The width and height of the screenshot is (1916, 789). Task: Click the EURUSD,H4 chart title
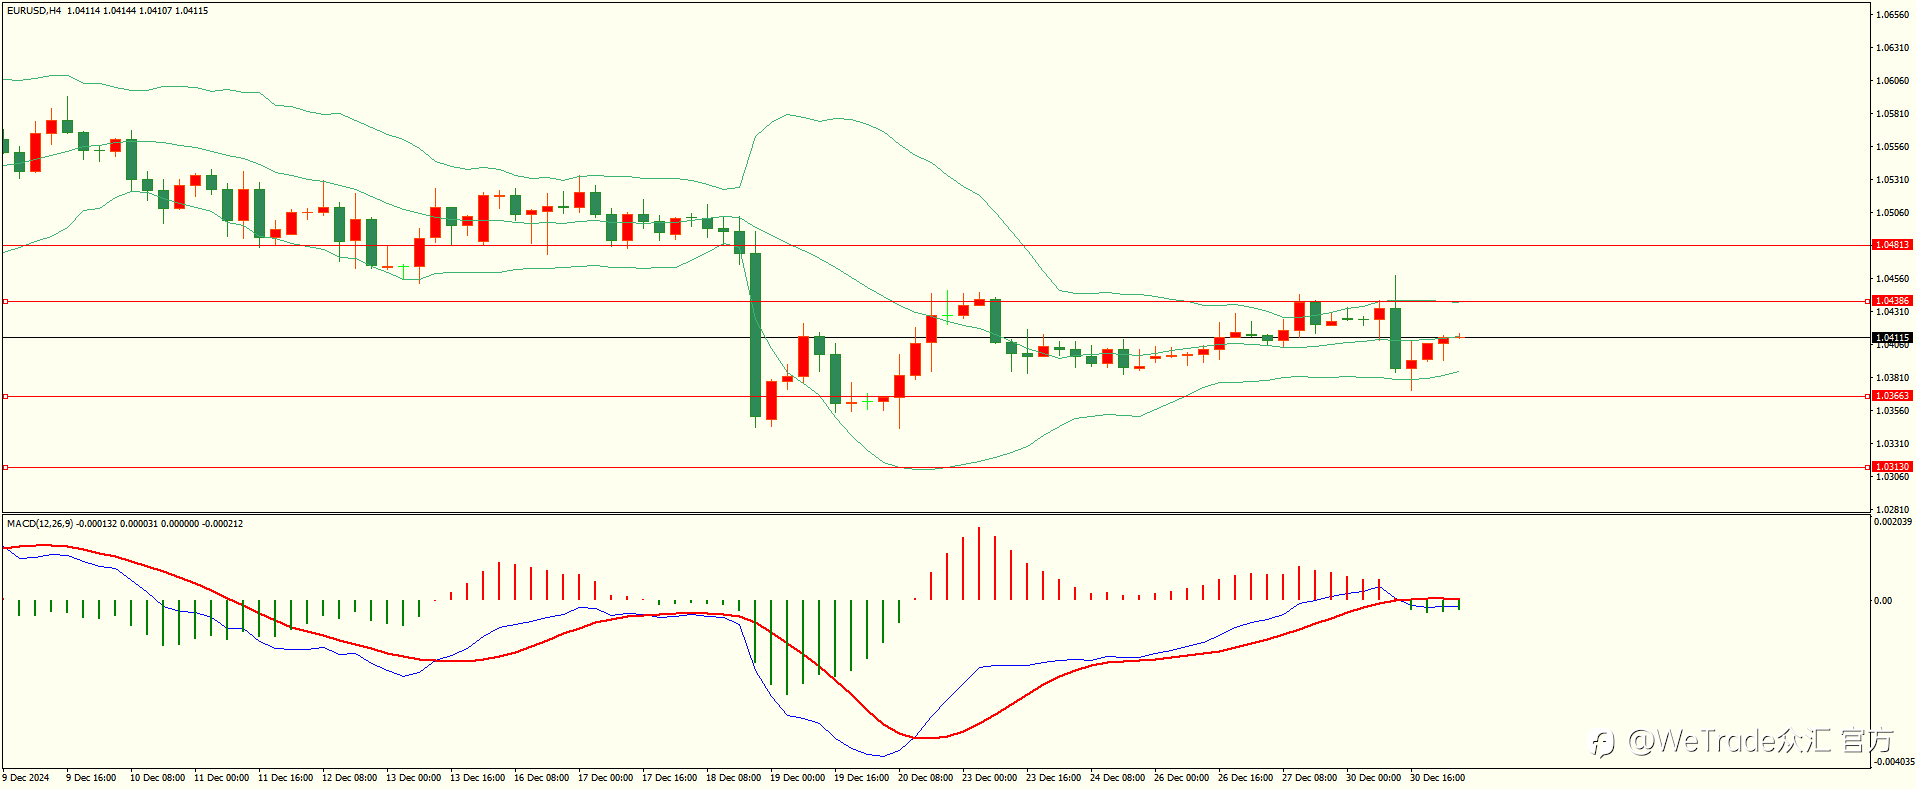[x=34, y=11]
